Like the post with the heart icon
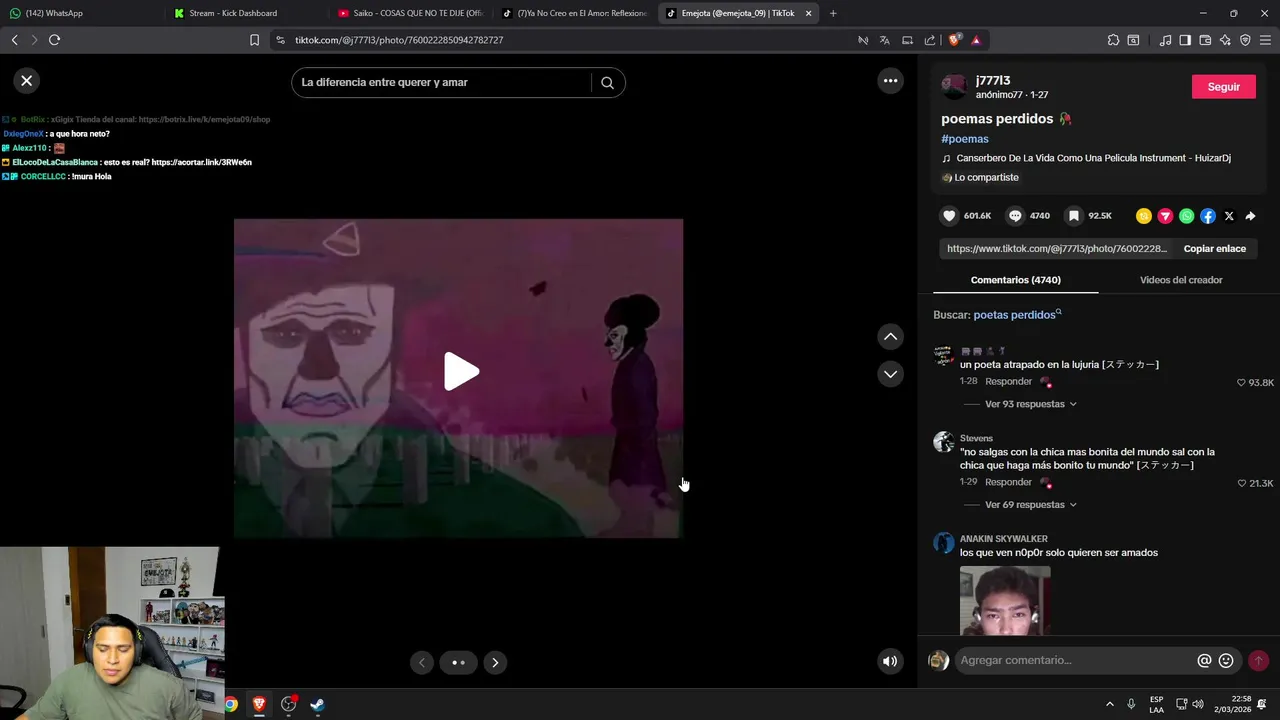 (x=950, y=216)
